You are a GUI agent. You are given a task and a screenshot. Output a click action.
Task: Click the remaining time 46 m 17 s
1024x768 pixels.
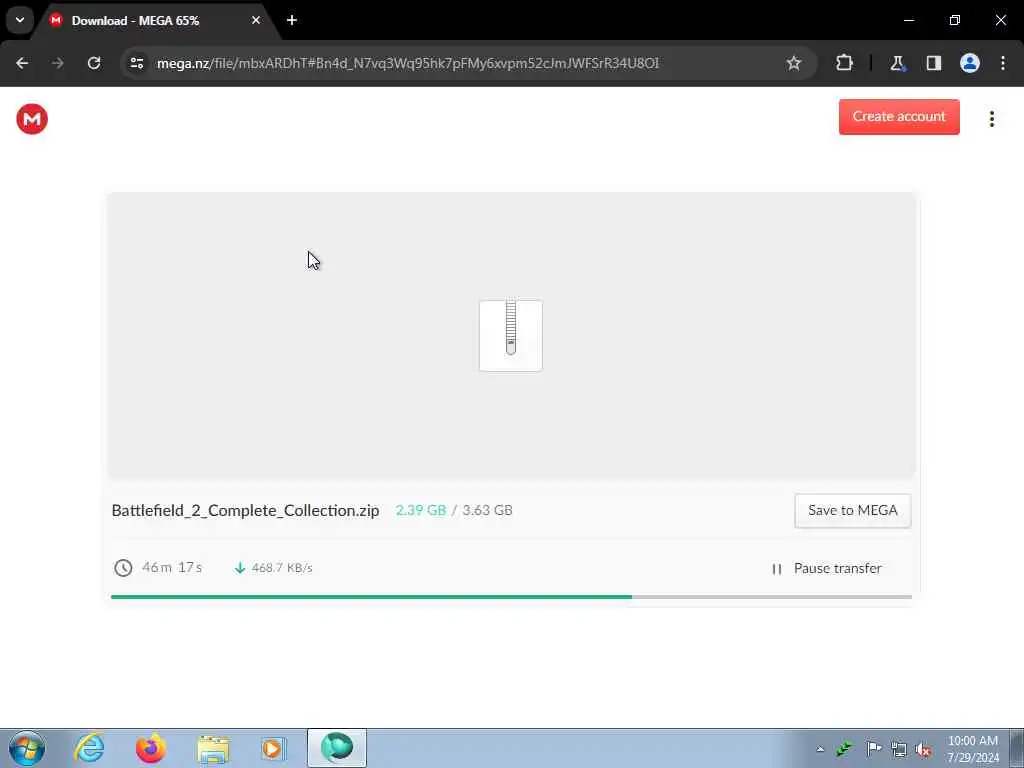(x=172, y=568)
